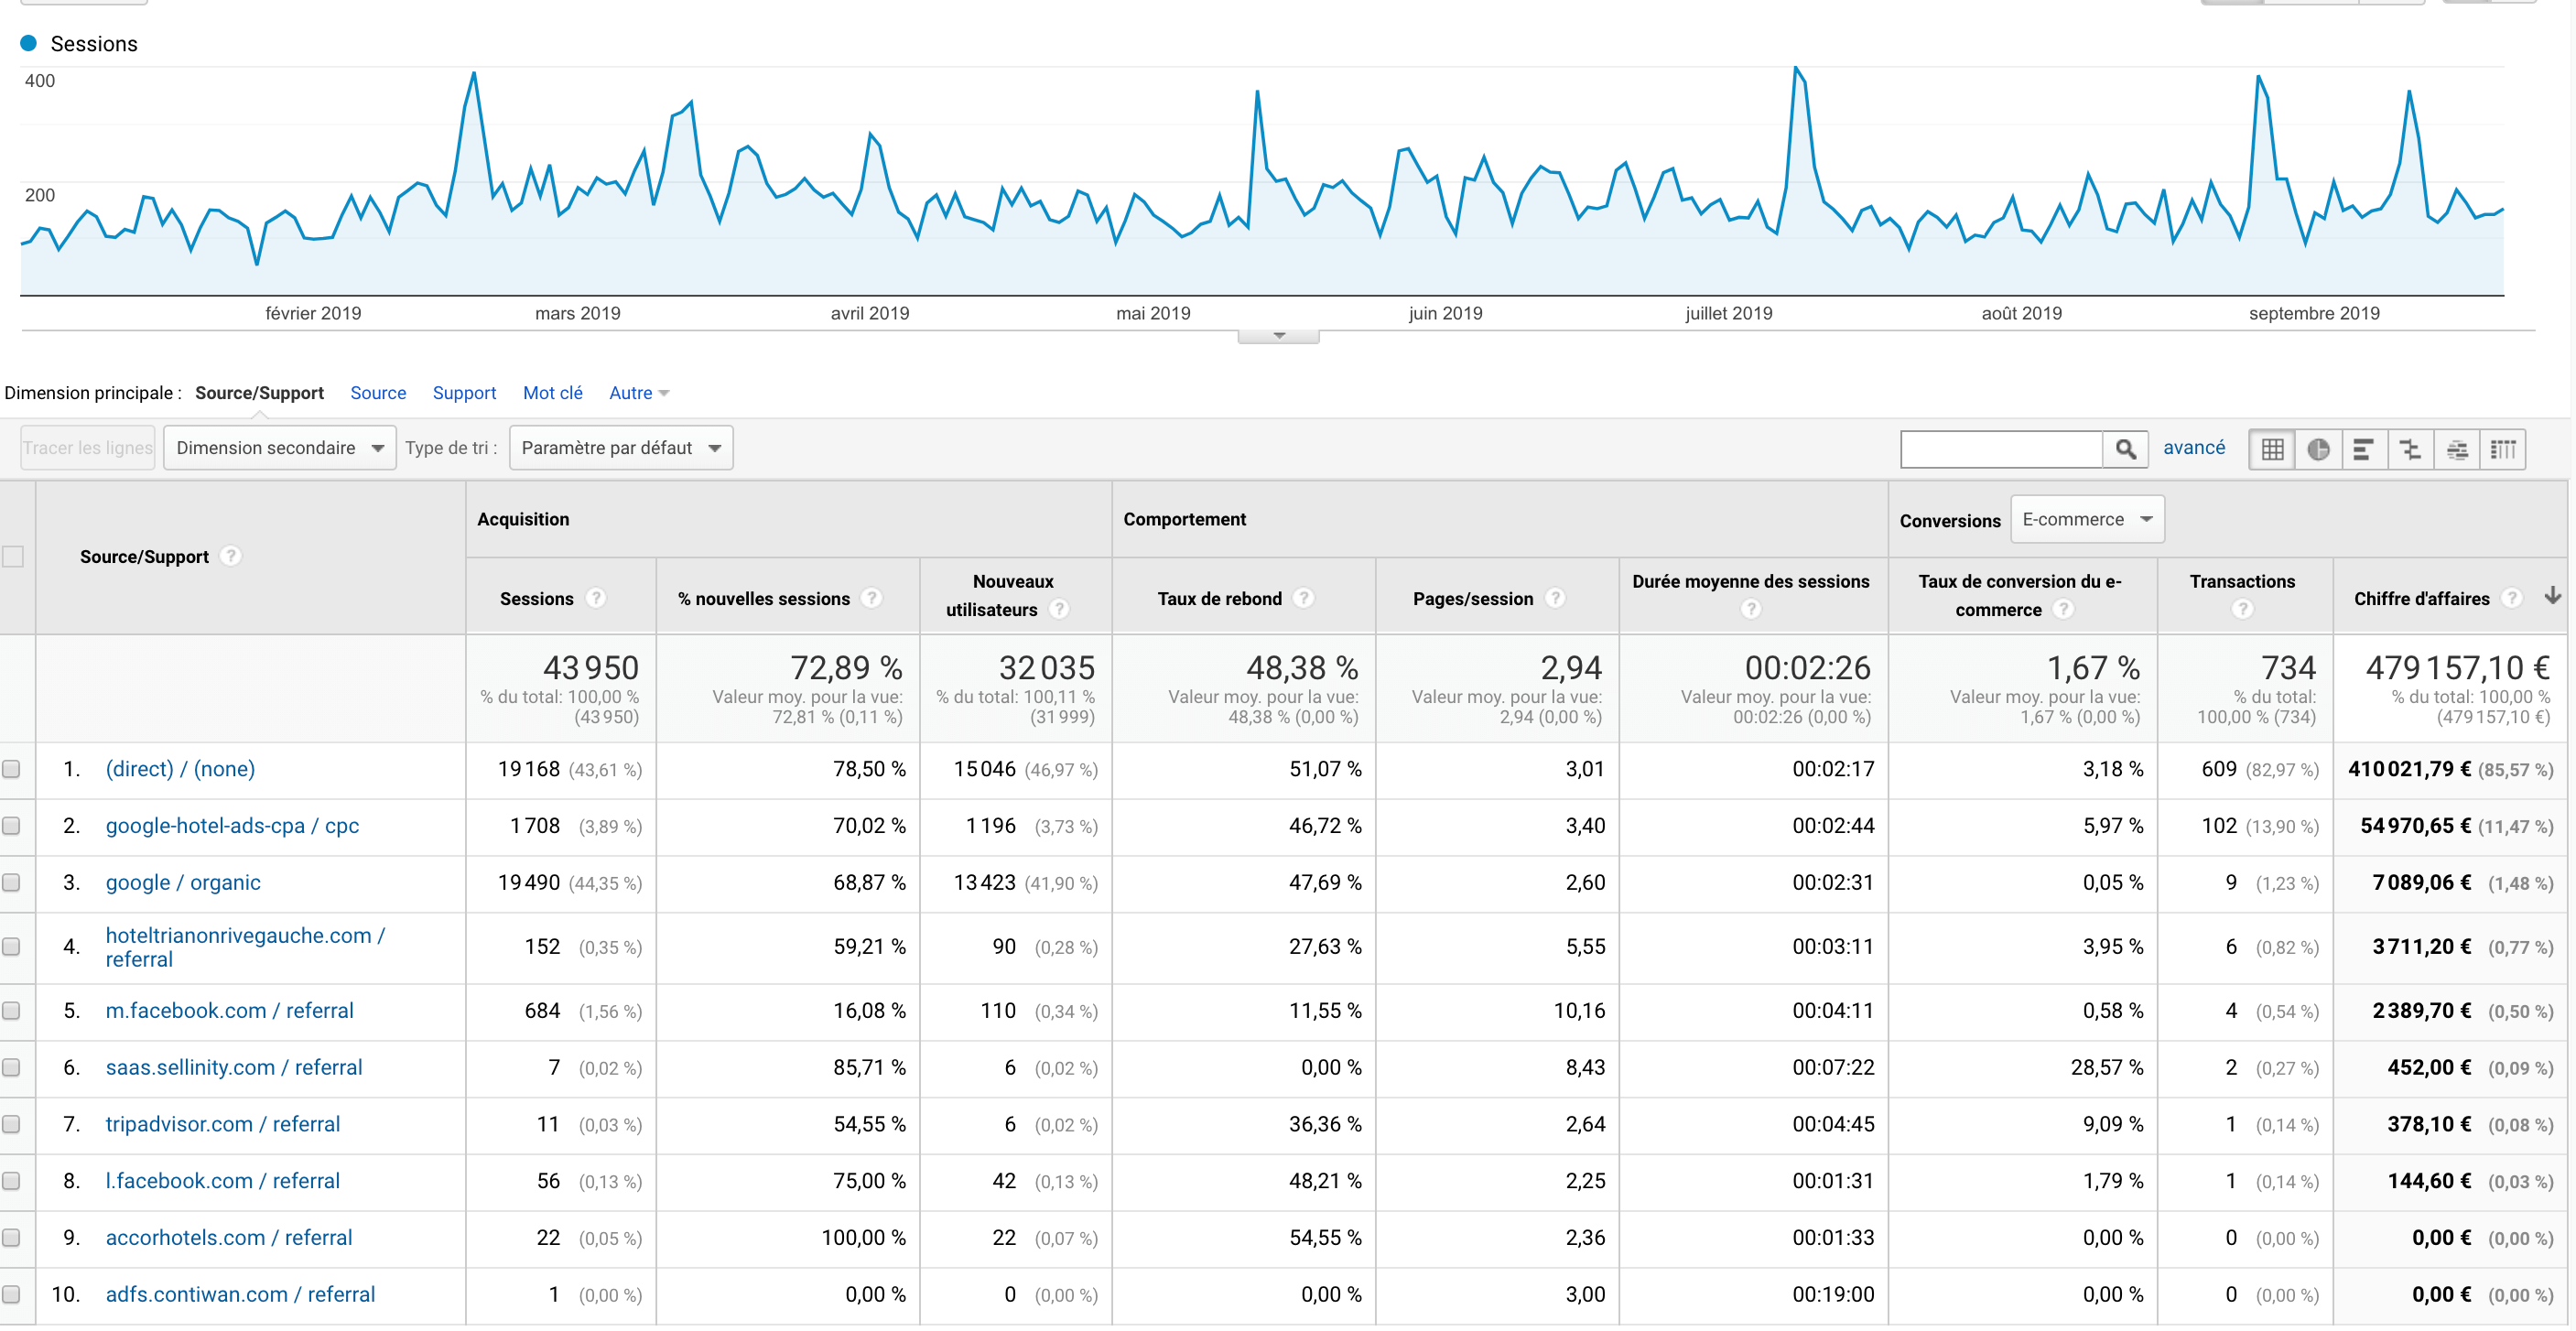Click the avancé filter link

tap(2194, 447)
